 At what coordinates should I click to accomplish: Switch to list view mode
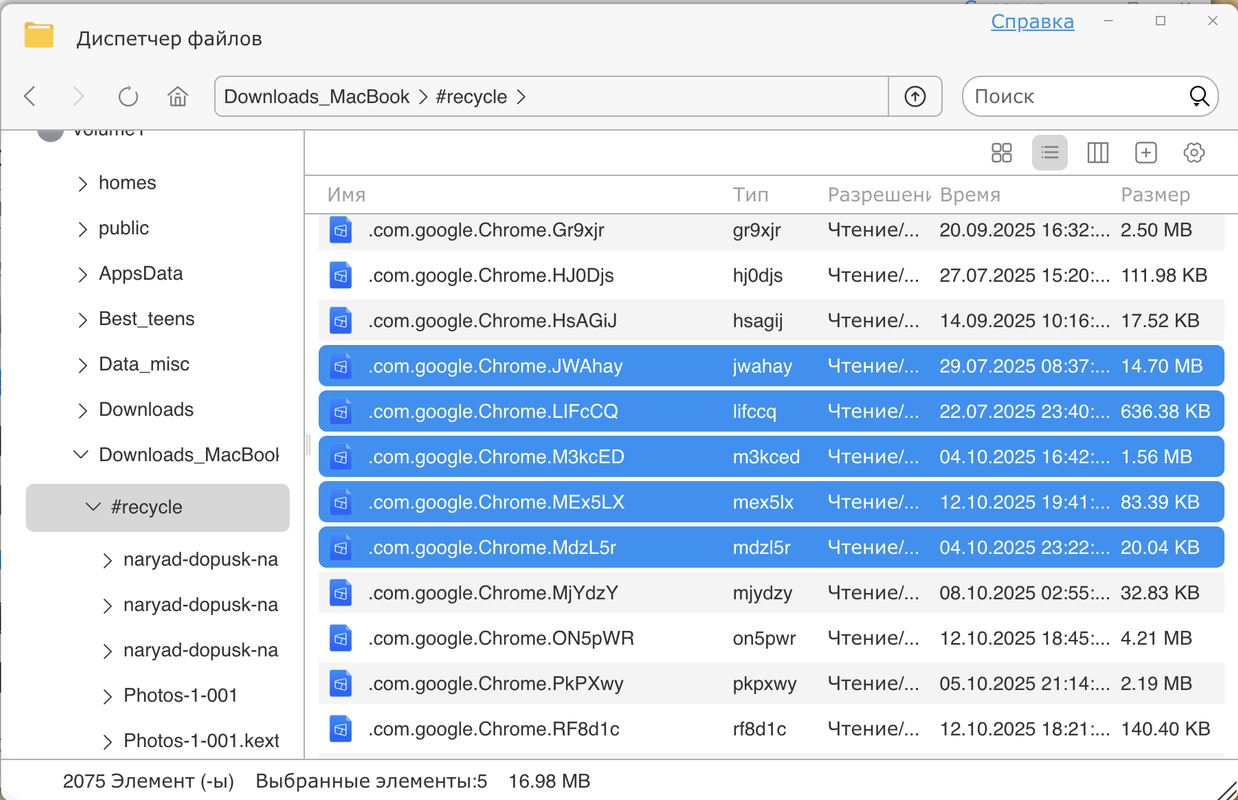tap(1050, 153)
